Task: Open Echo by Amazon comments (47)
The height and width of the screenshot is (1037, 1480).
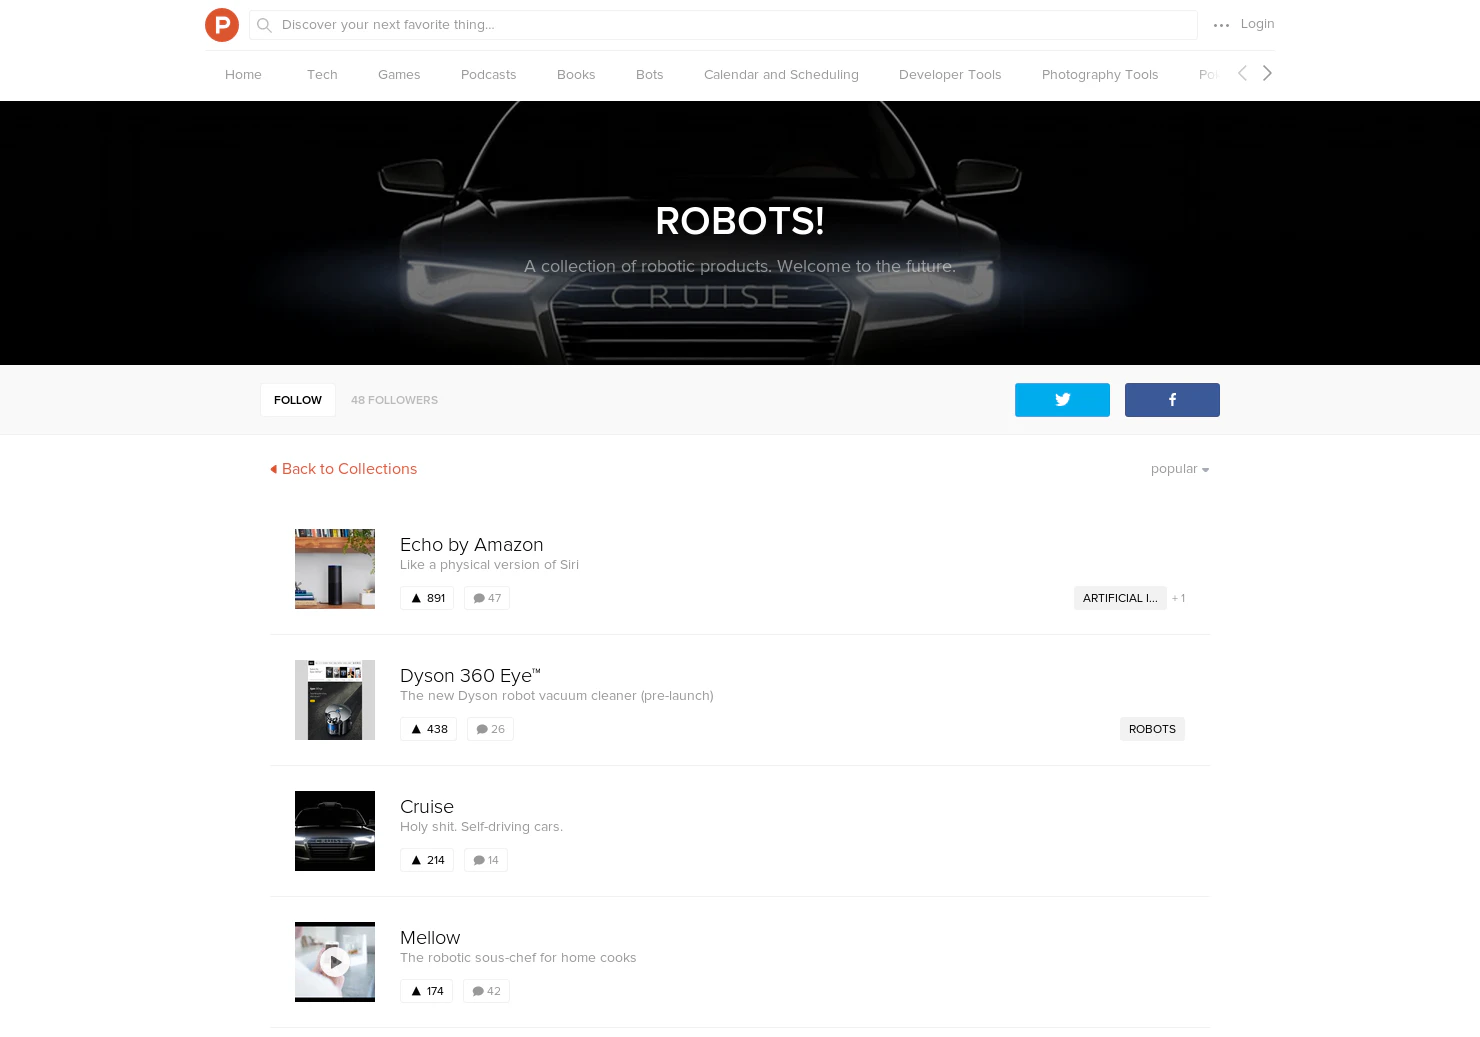Action: 487,598
